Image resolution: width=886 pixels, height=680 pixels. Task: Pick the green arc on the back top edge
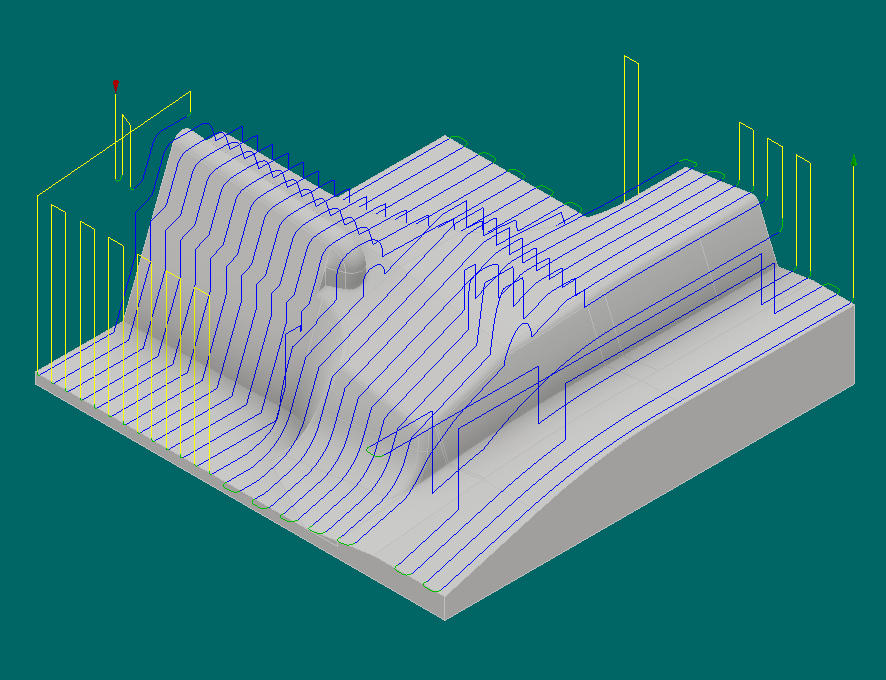click(x=460, y=138)
